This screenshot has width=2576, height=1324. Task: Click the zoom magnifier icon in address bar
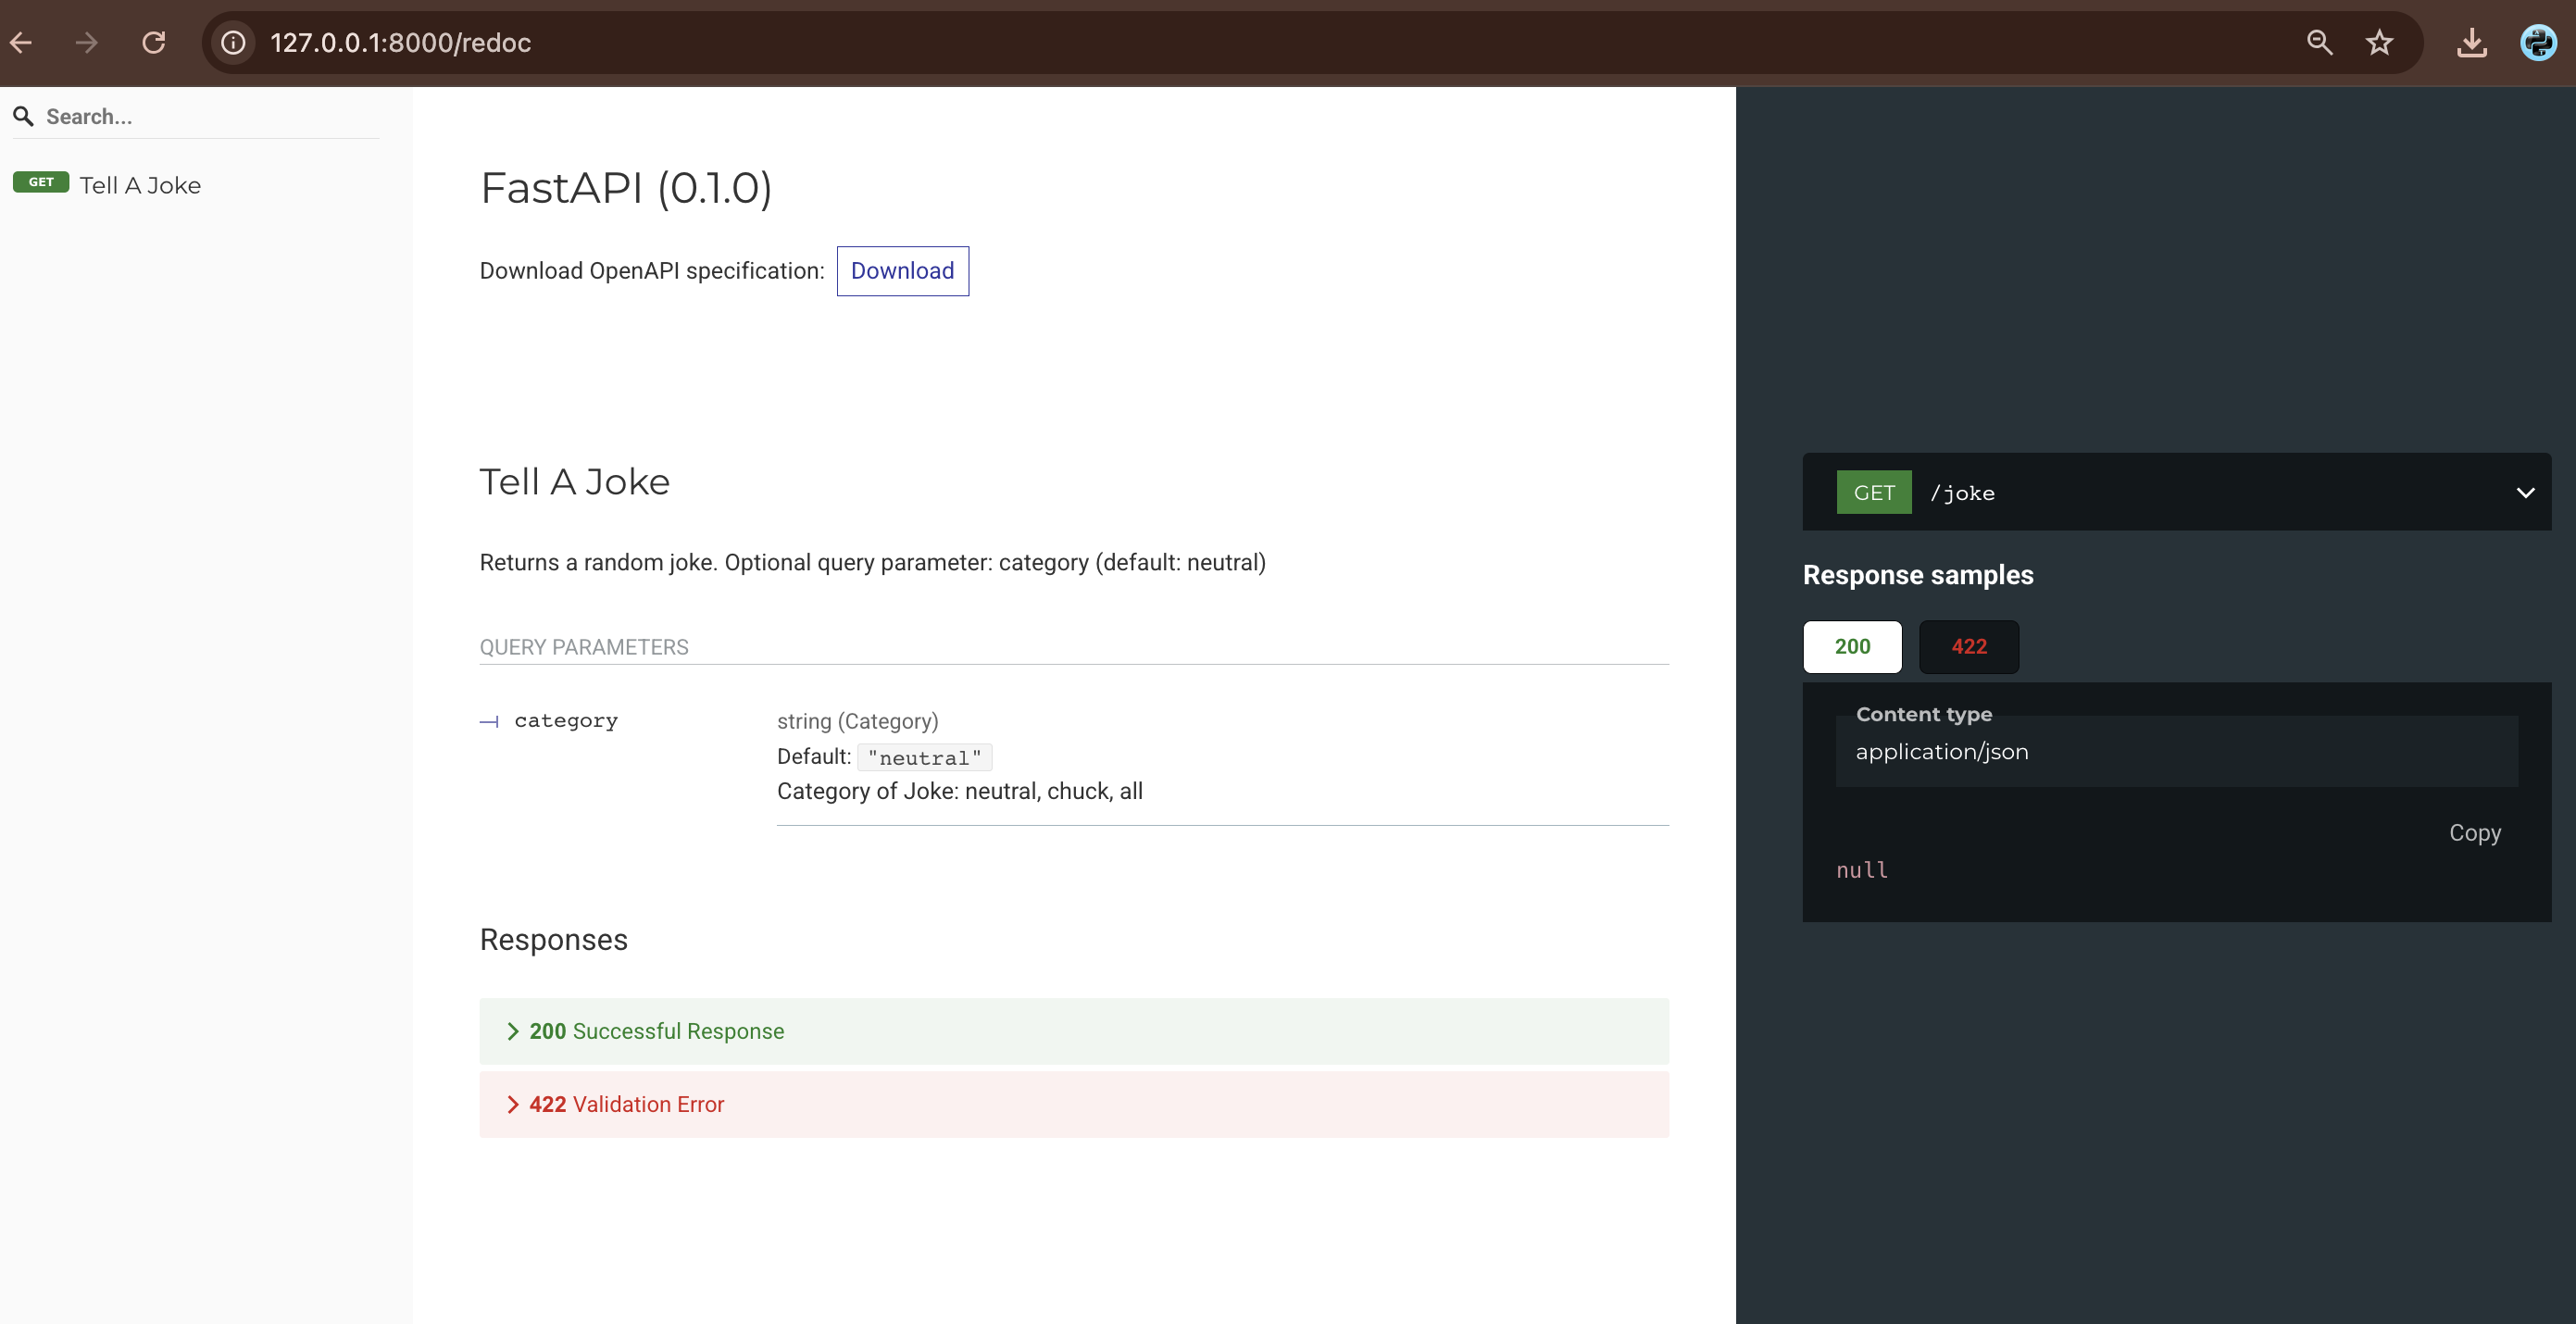2319,43
